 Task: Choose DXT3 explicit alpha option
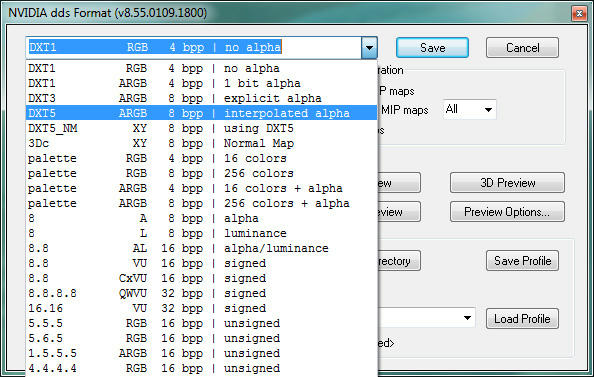click(x=202, y=98)
